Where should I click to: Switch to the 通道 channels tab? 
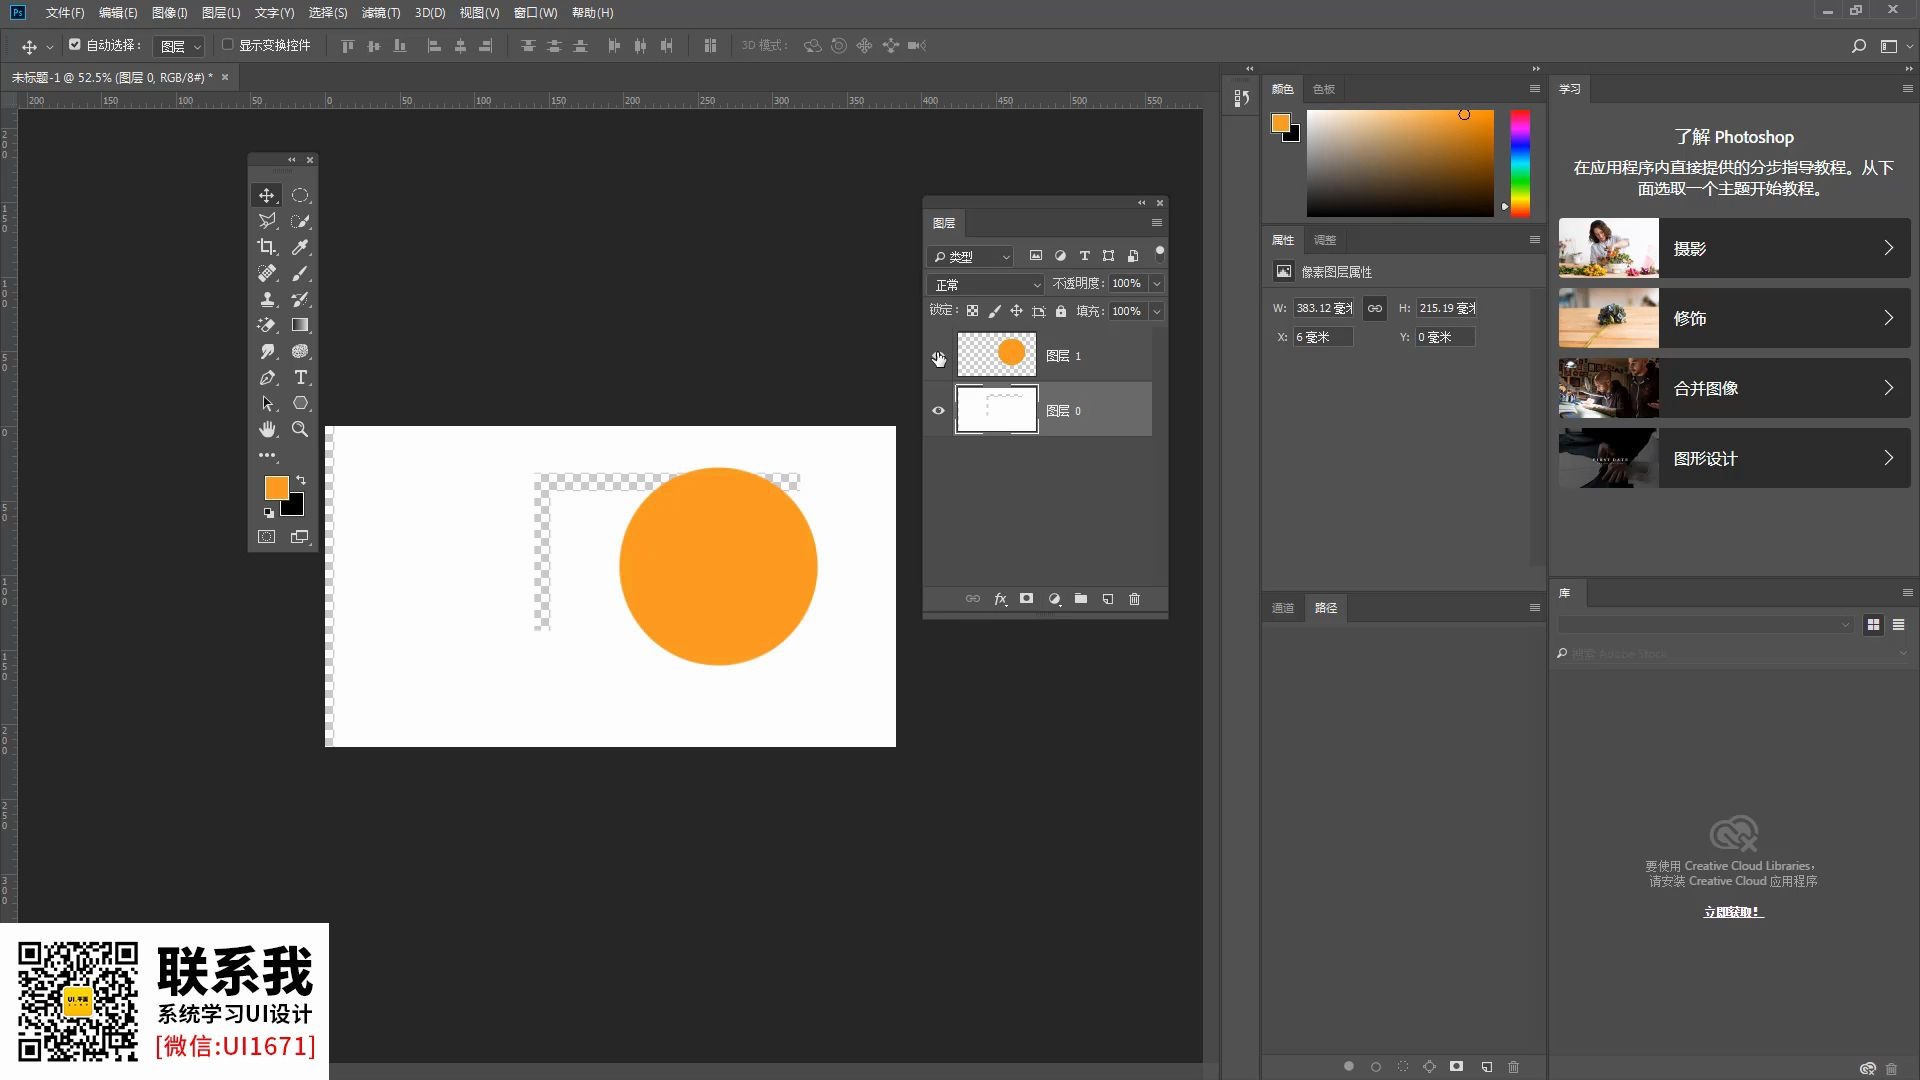pyautogui.click(x=1283, y=608)
